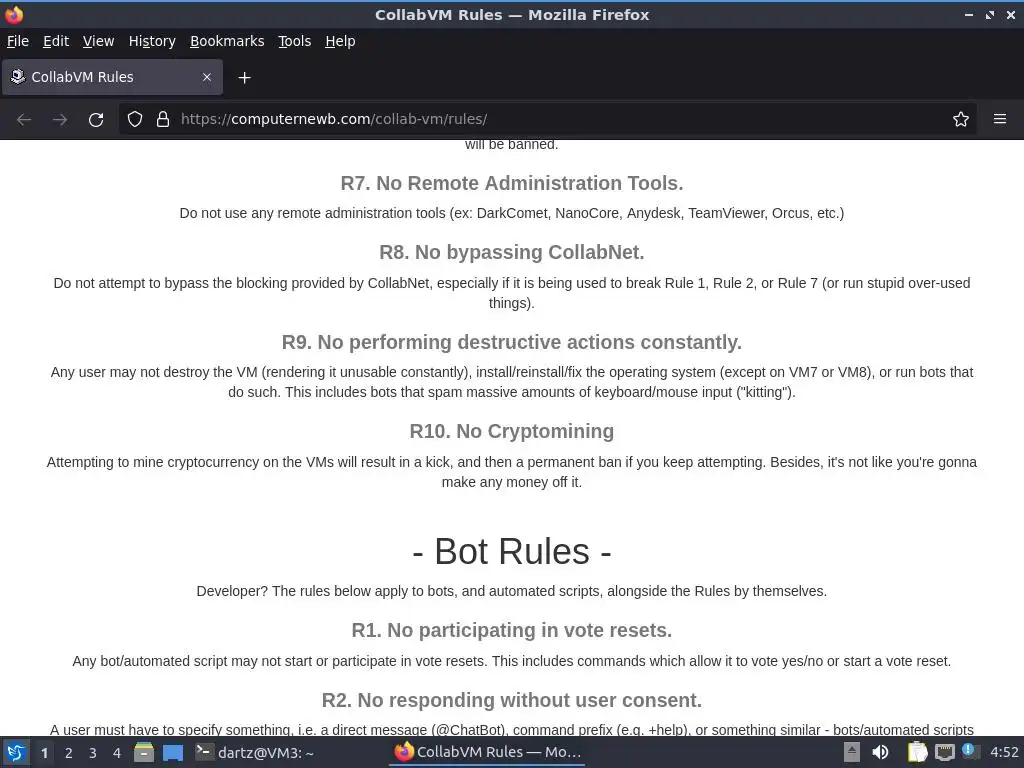Open the Edit menu
This screenshot has width=1024, height=768.
point(56,41)
